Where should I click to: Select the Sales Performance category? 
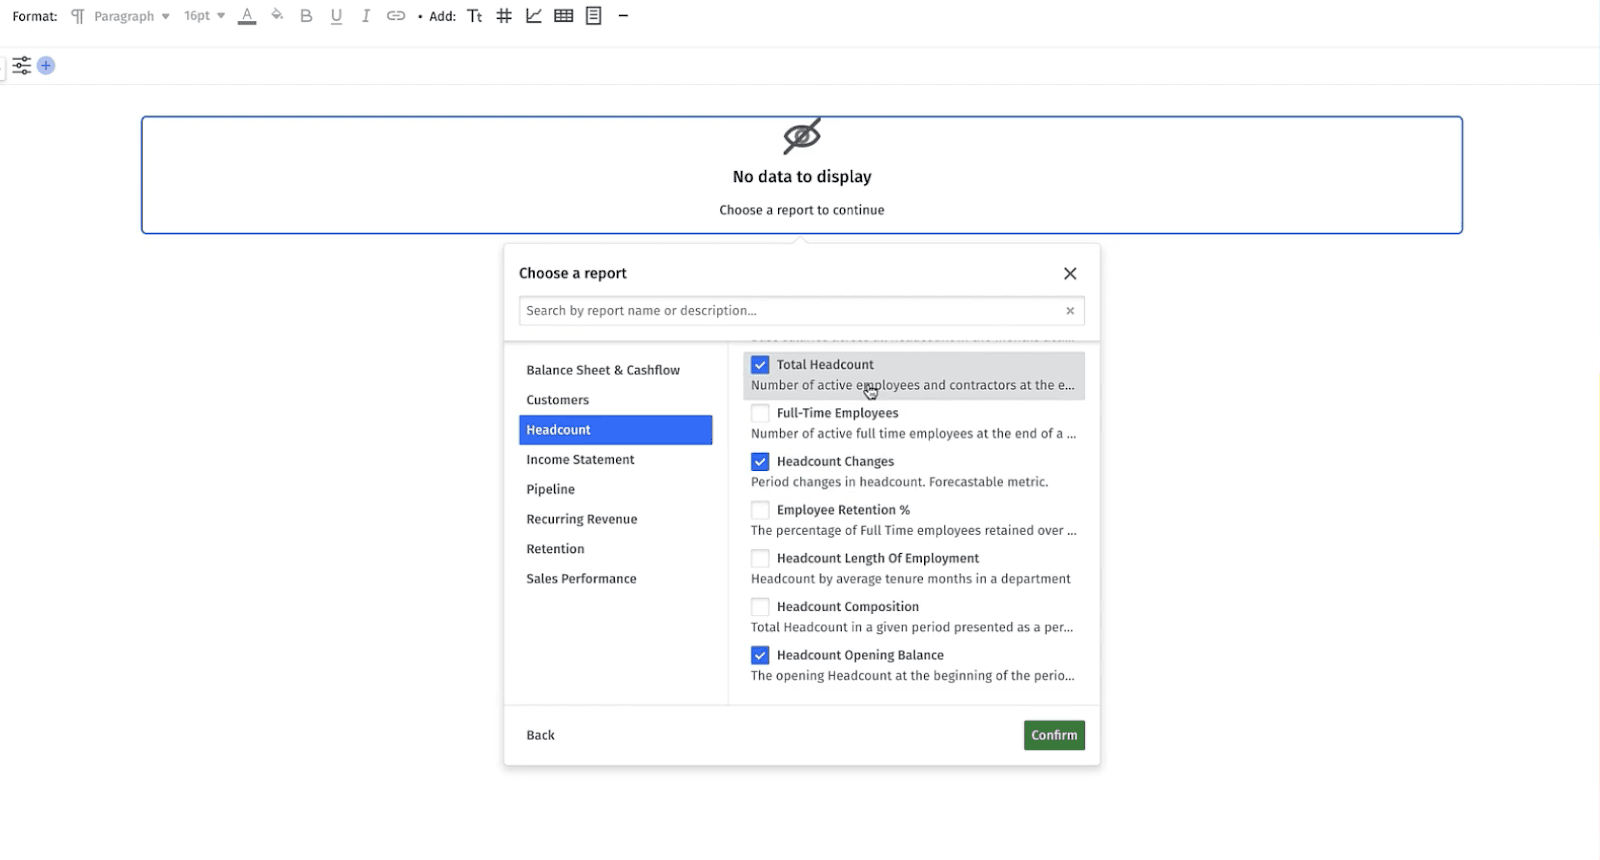(615, 579)
